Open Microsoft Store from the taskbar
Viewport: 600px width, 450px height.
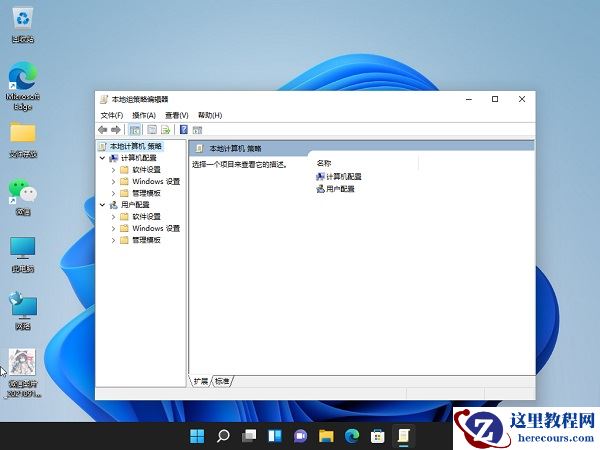tap(378, 436)
